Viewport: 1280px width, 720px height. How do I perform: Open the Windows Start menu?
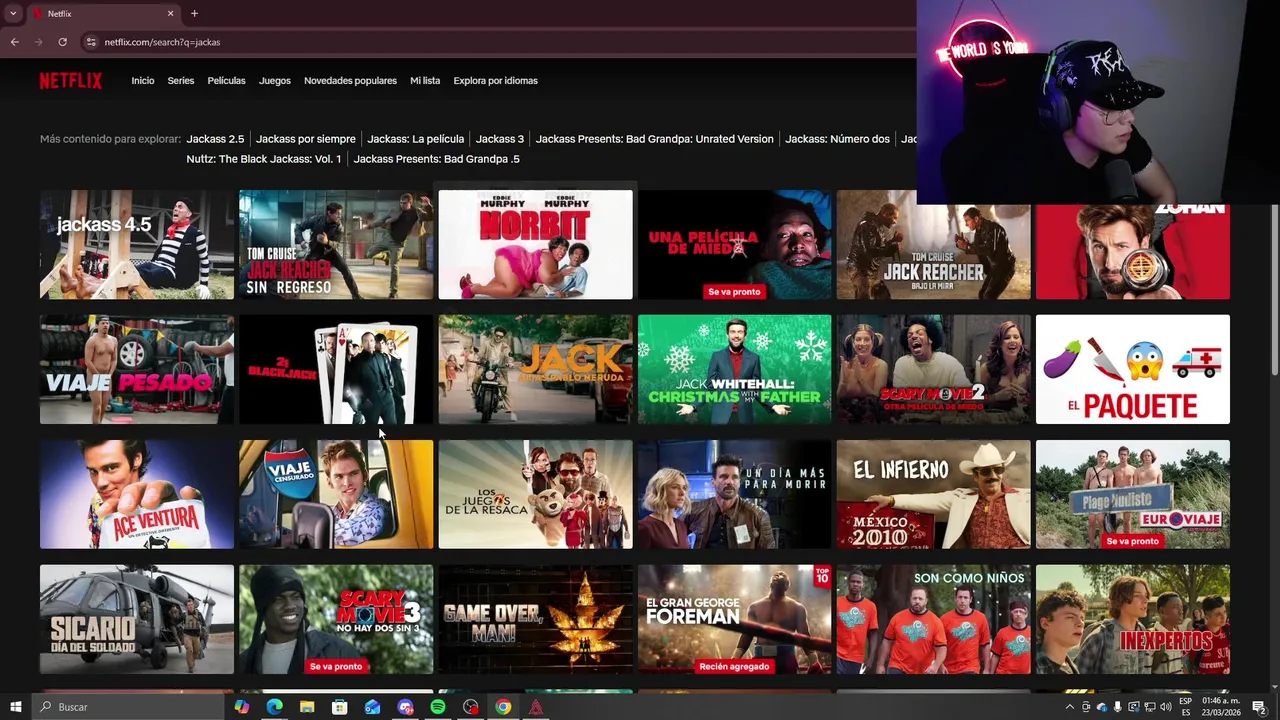(x=16, y=707)
